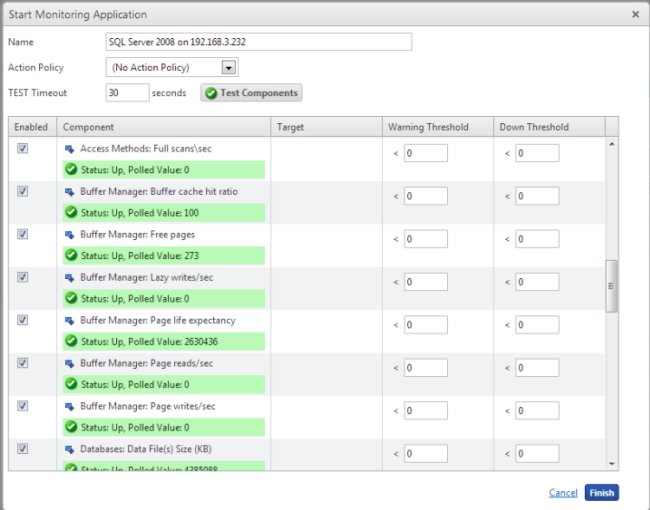Click the Page reads/sec component icon

[69, 364]
